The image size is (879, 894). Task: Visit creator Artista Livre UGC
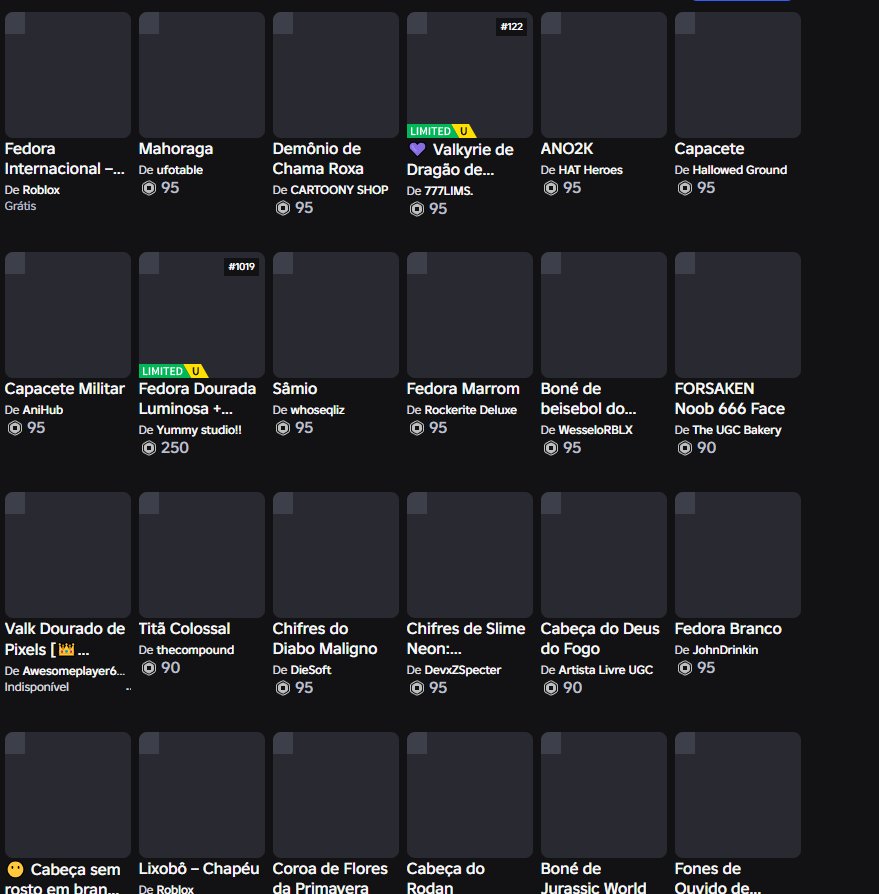coord(605,670)
